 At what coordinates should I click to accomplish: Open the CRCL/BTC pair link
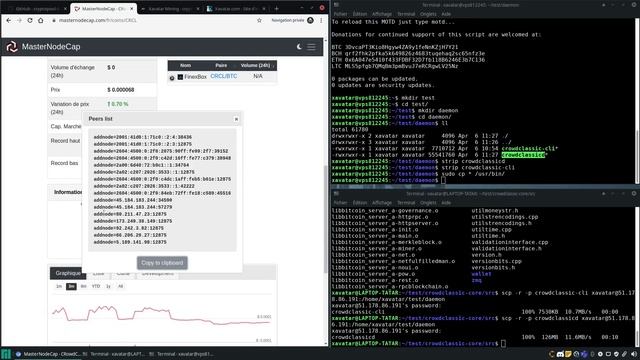click(x=224, y=76)
